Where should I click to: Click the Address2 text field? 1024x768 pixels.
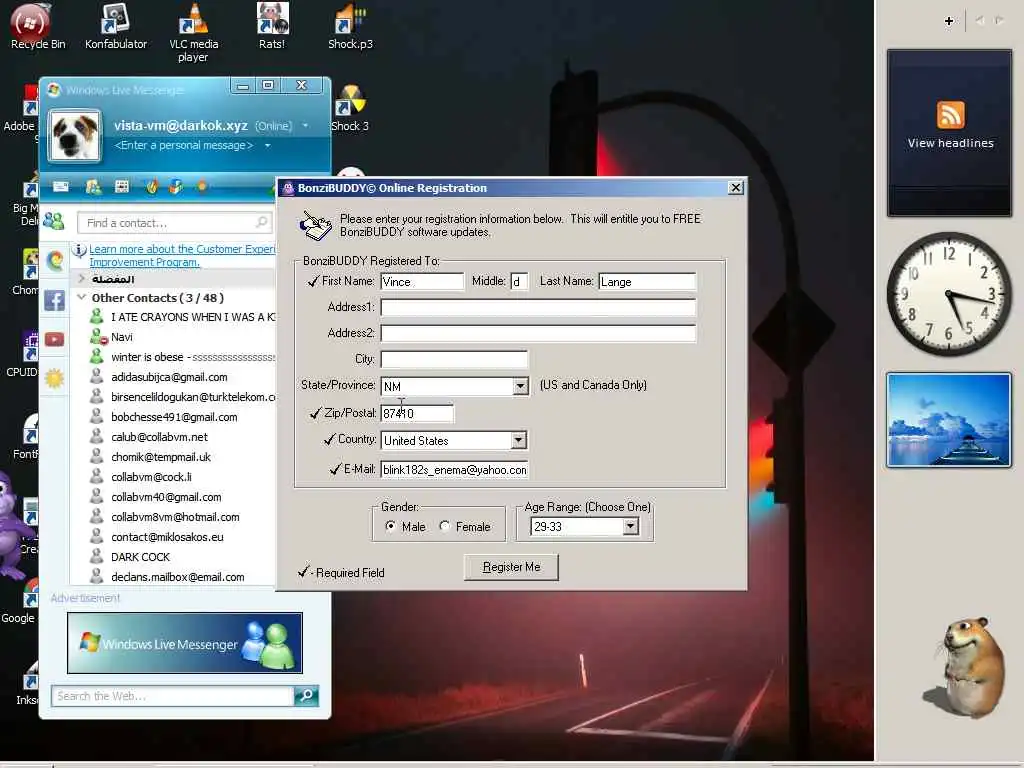pos(538,334)
